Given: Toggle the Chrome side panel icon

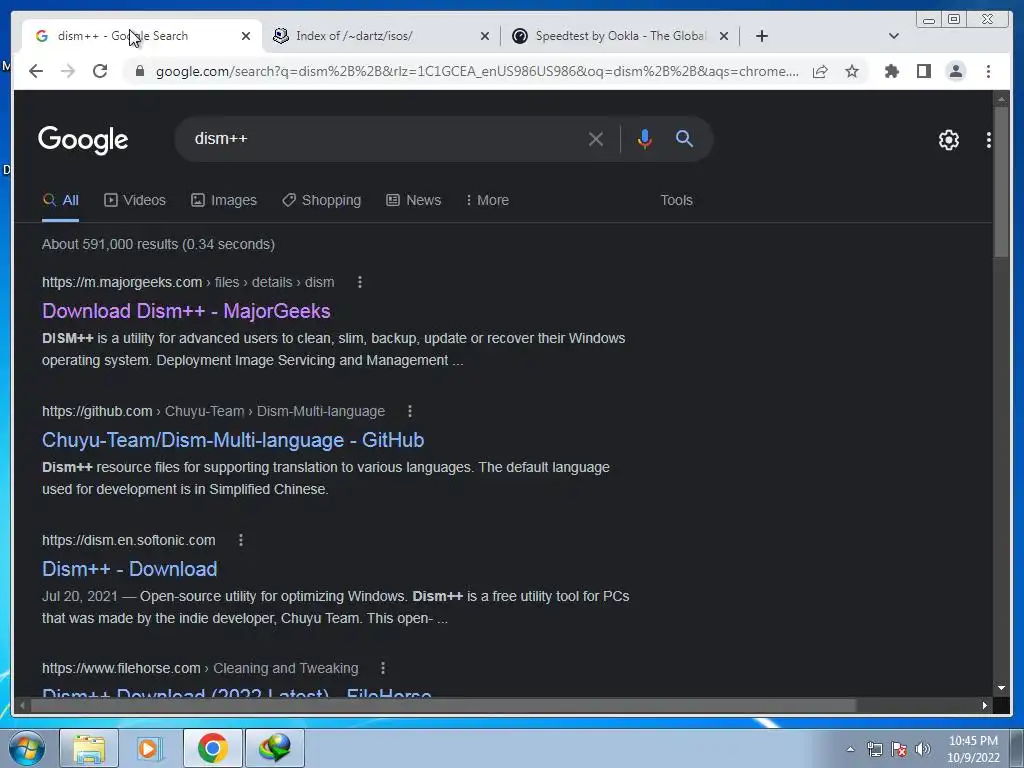Looking at the screenshot, I should click(923, 71).
